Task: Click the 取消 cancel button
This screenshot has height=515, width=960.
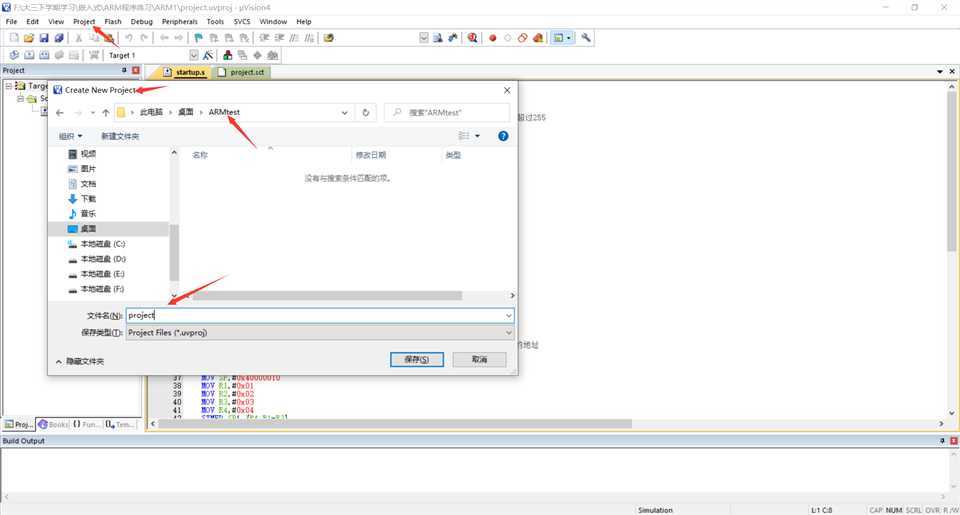Action: click(x=479, y=359)
